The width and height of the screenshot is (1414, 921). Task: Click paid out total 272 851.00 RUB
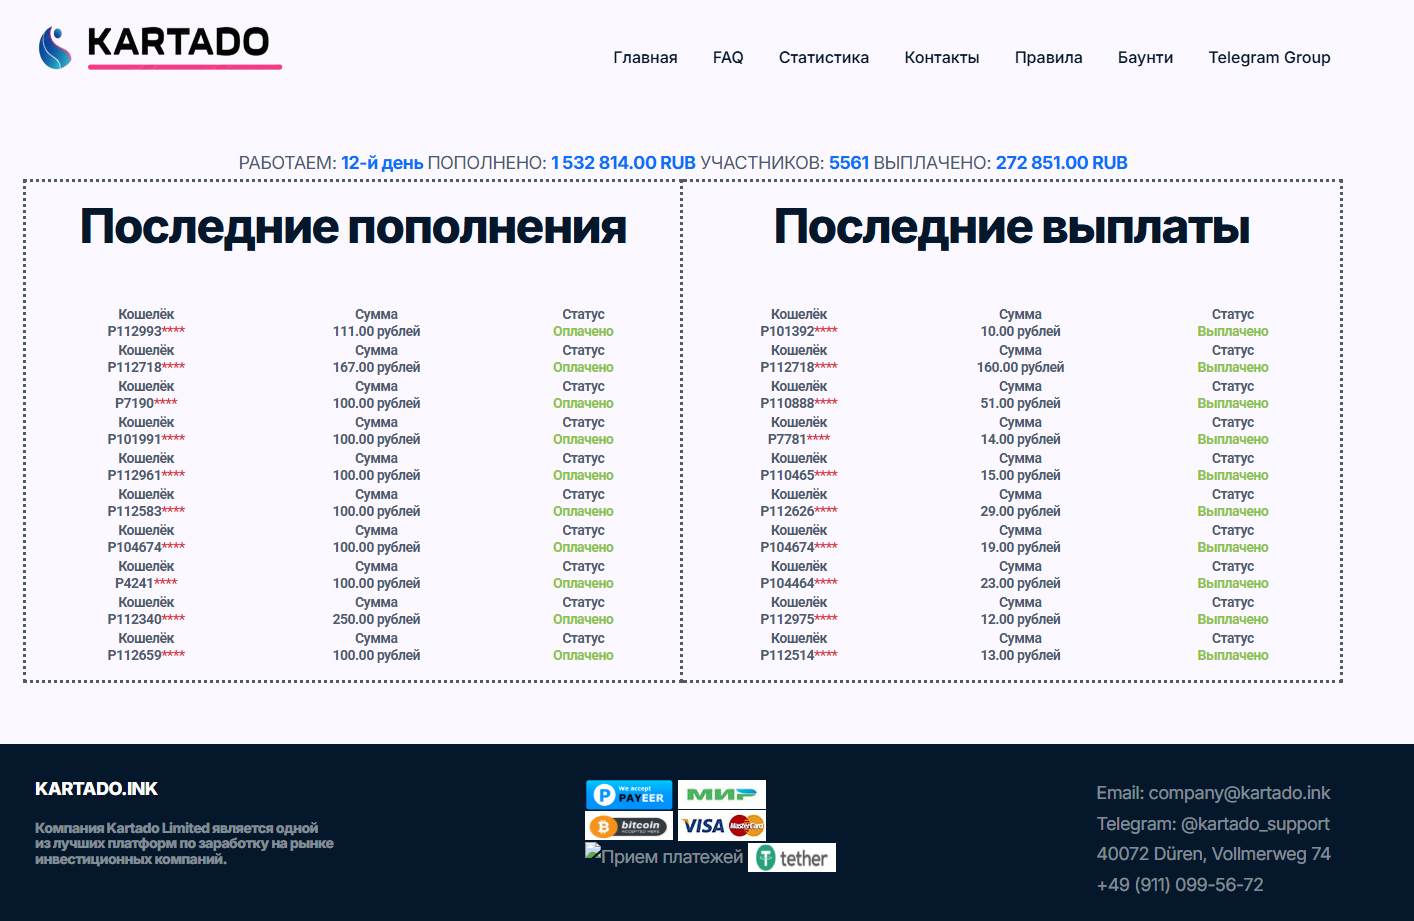point(1062,163)
